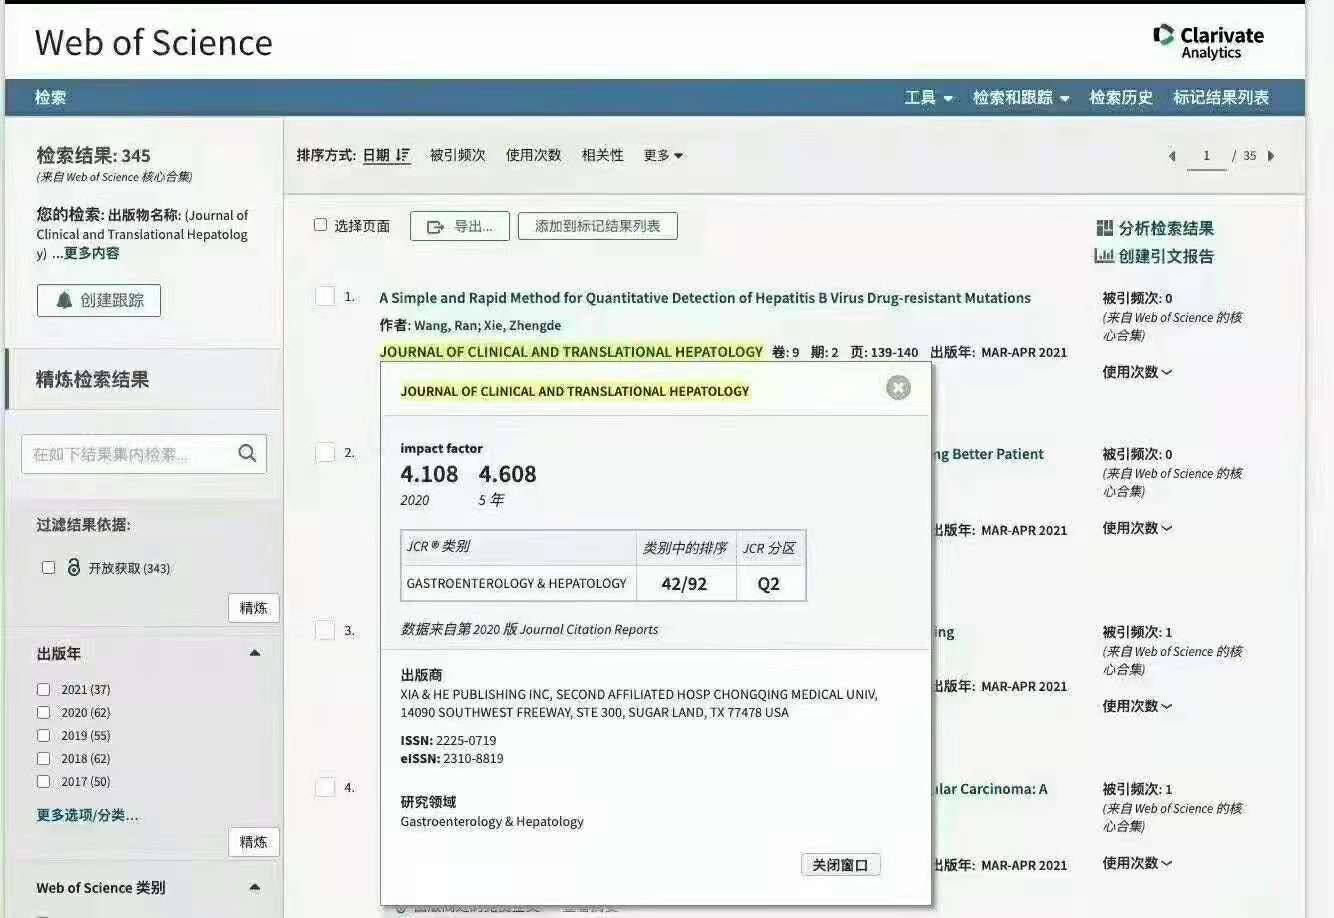The width and height of the screenshot is (1334, 918).
Task: Expand 使用次数 for result 3
Action: 1137,706
